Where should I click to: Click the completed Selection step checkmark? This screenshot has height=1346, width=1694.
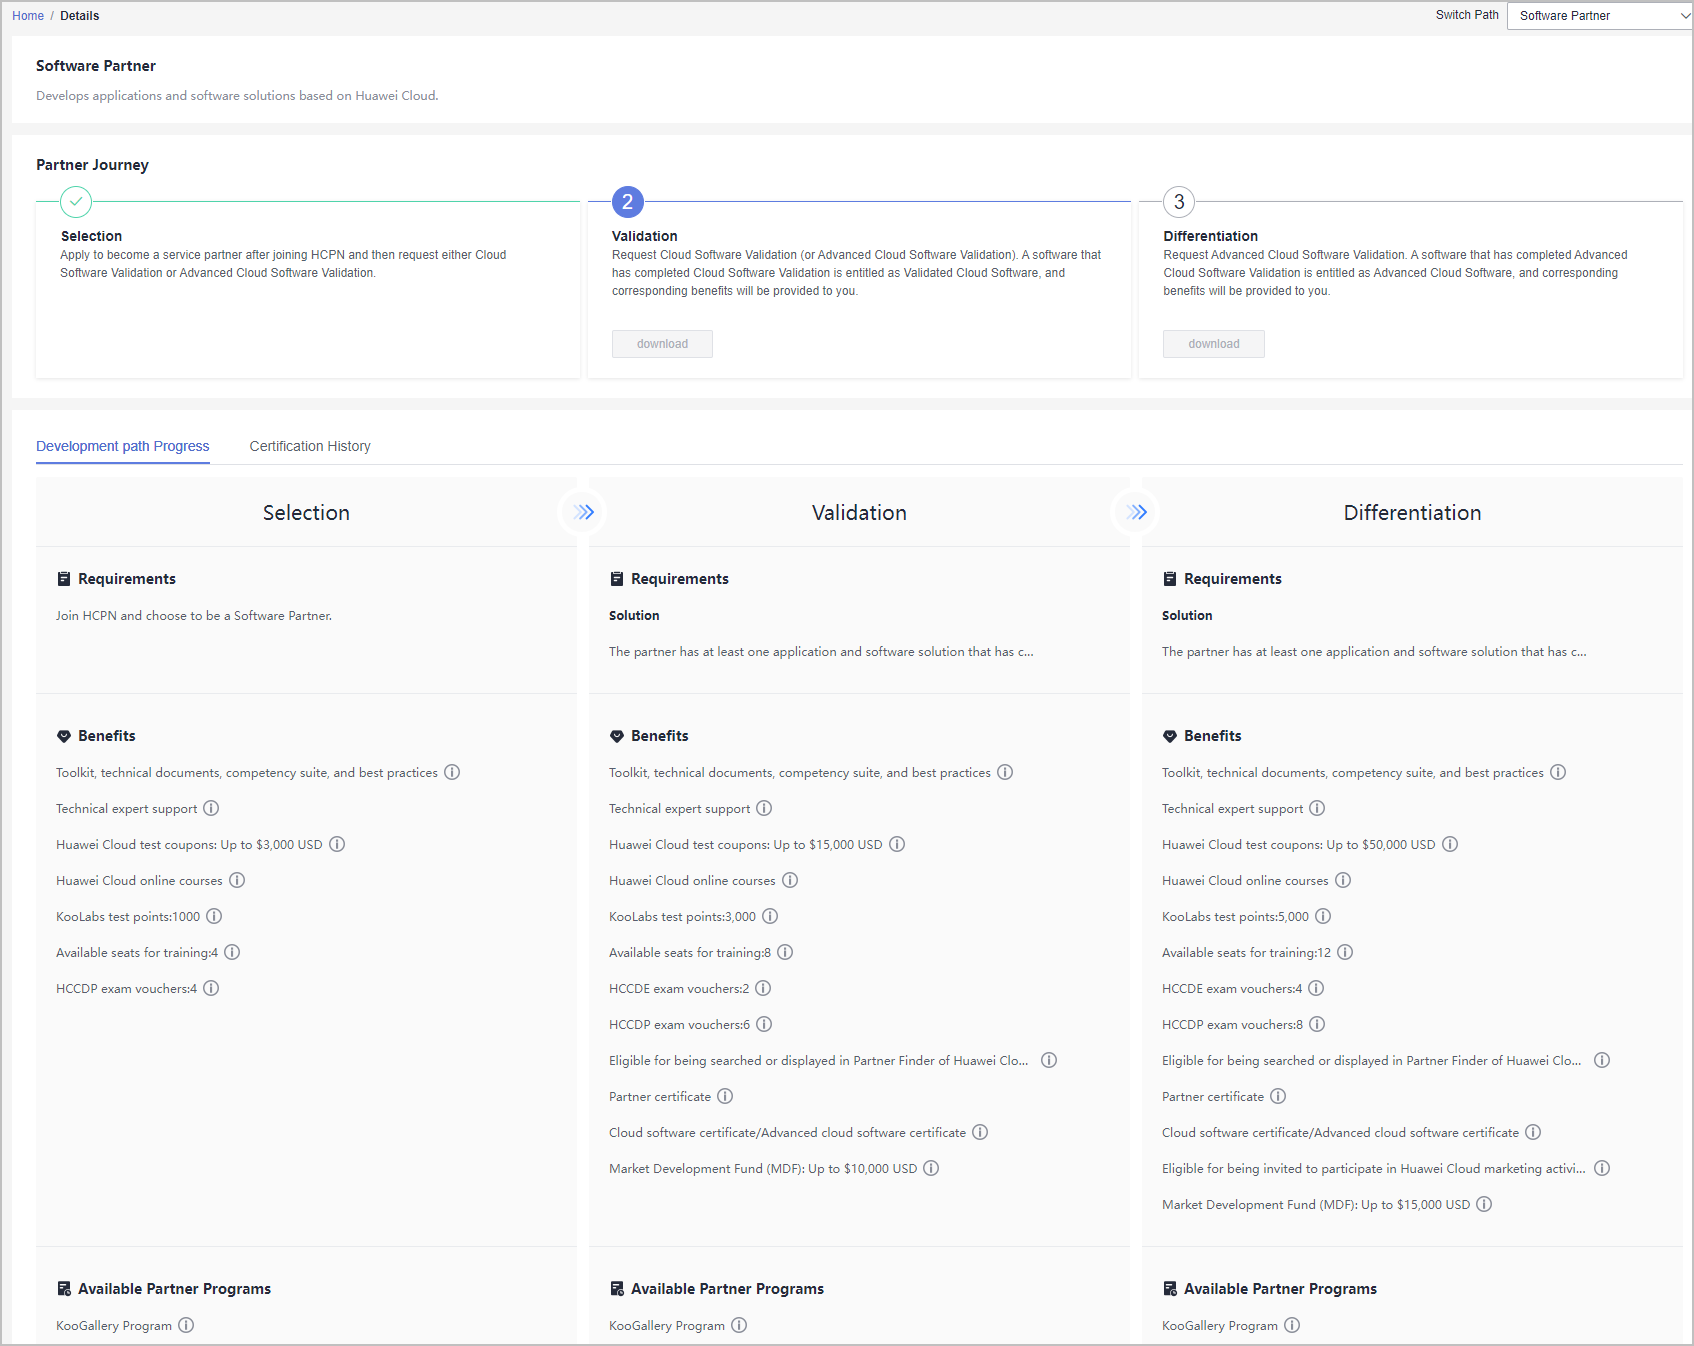76,202
